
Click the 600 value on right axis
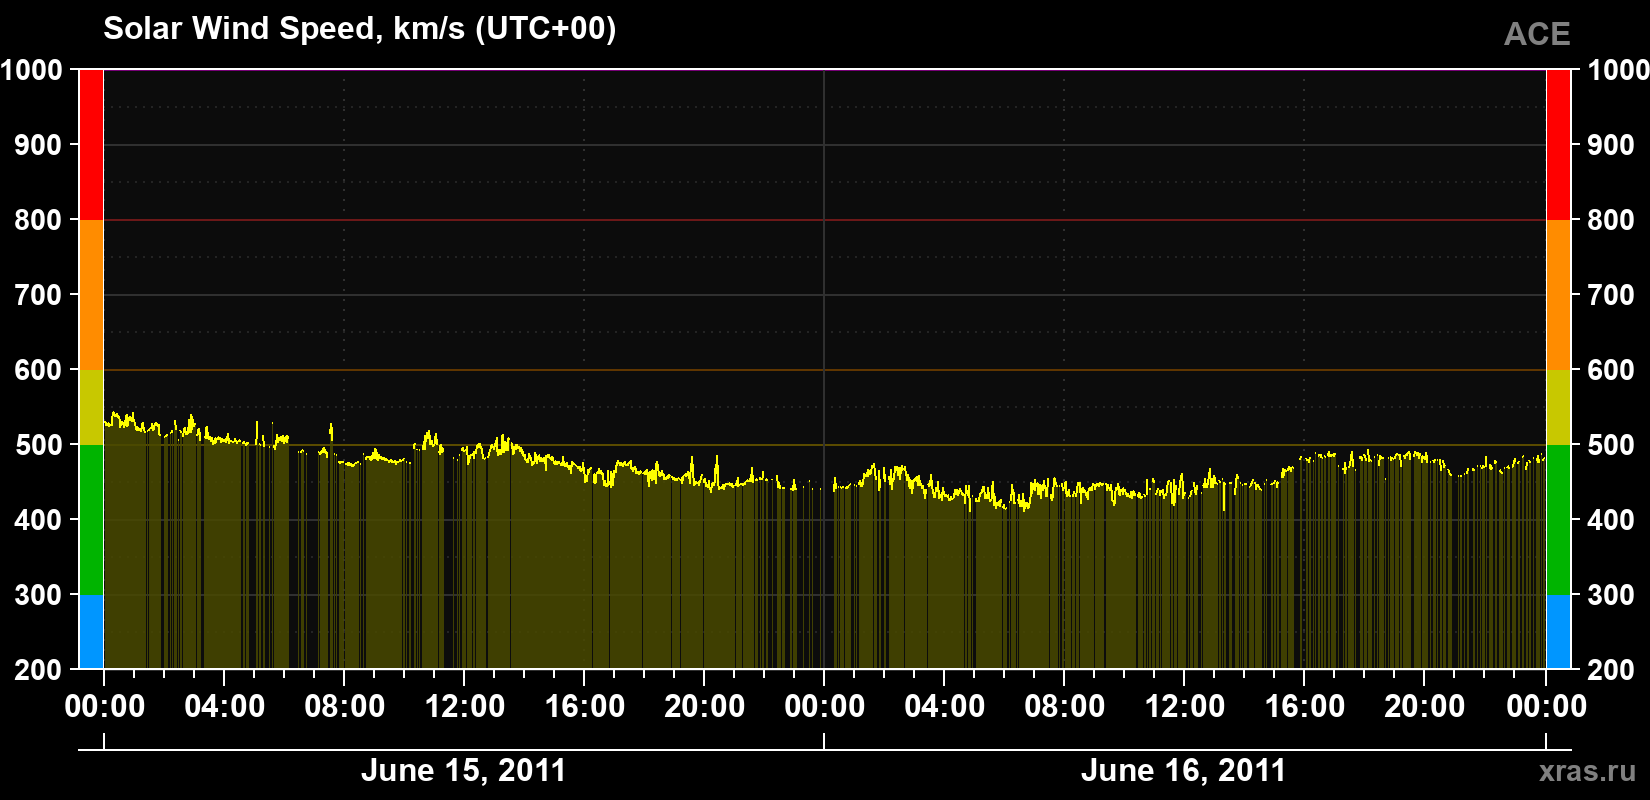pos(1611,370)
